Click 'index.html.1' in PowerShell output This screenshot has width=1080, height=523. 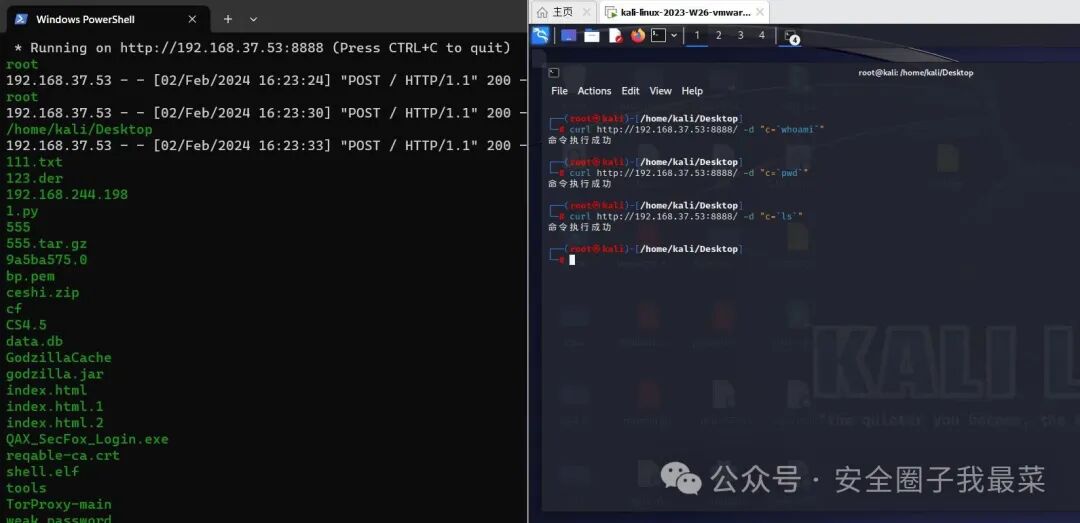[x=55, y=407]
